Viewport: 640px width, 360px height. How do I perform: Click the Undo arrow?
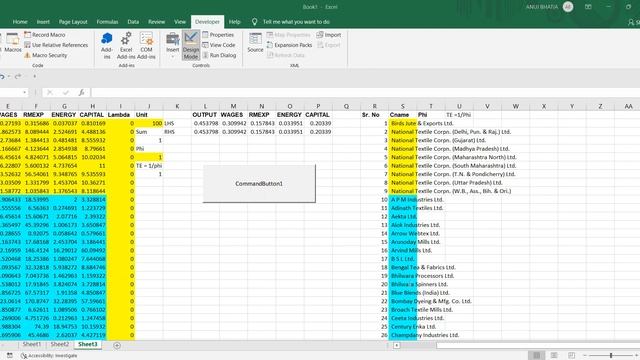2,76
